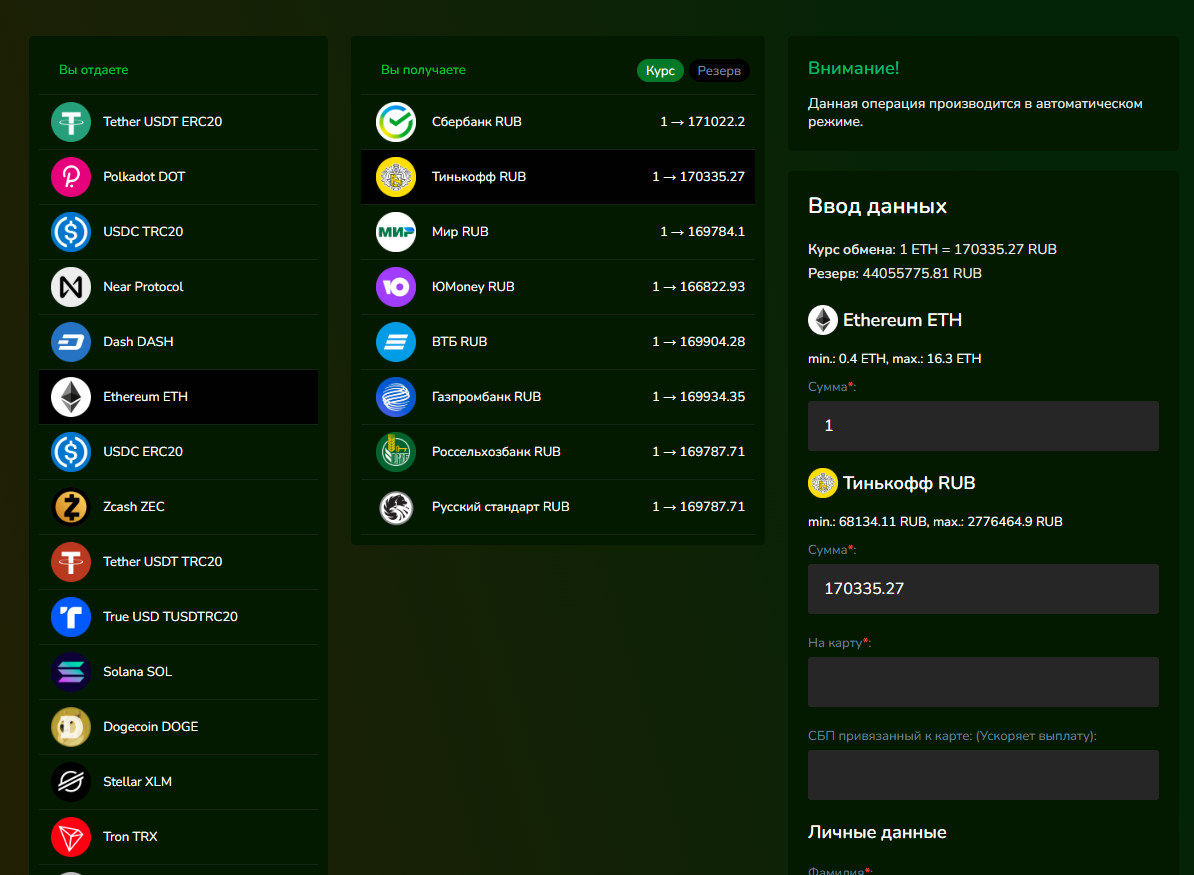
Task: Click the Ethereum icon in the Ввод данных form
Action: click(822, 320)
